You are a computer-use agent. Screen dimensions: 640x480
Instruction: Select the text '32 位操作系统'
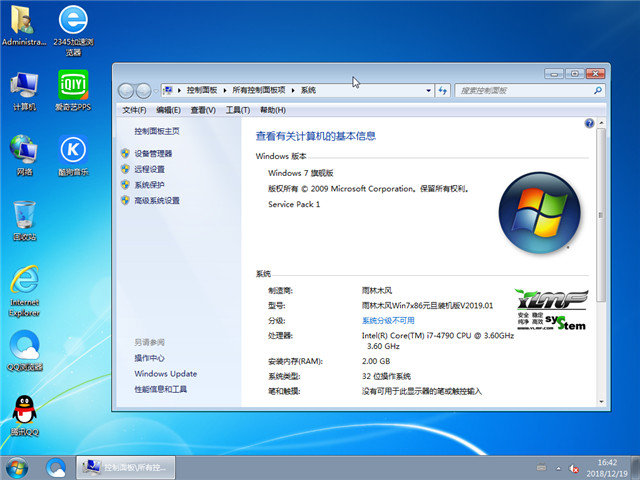click(x=386, y=376)
